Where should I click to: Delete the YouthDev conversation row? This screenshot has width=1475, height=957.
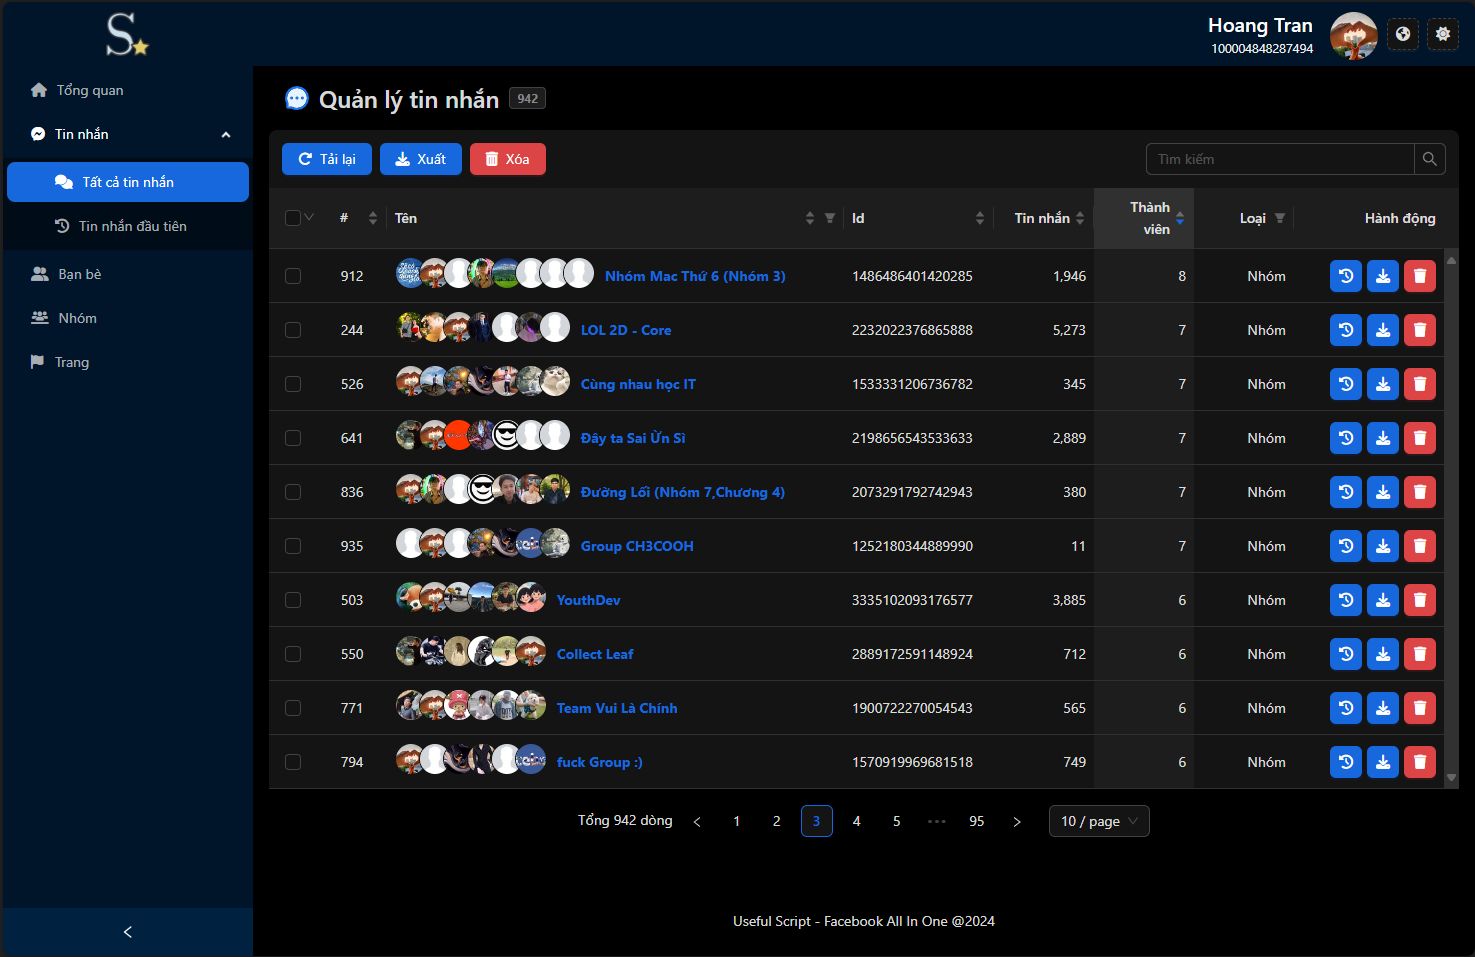(x=1420, y=600)
